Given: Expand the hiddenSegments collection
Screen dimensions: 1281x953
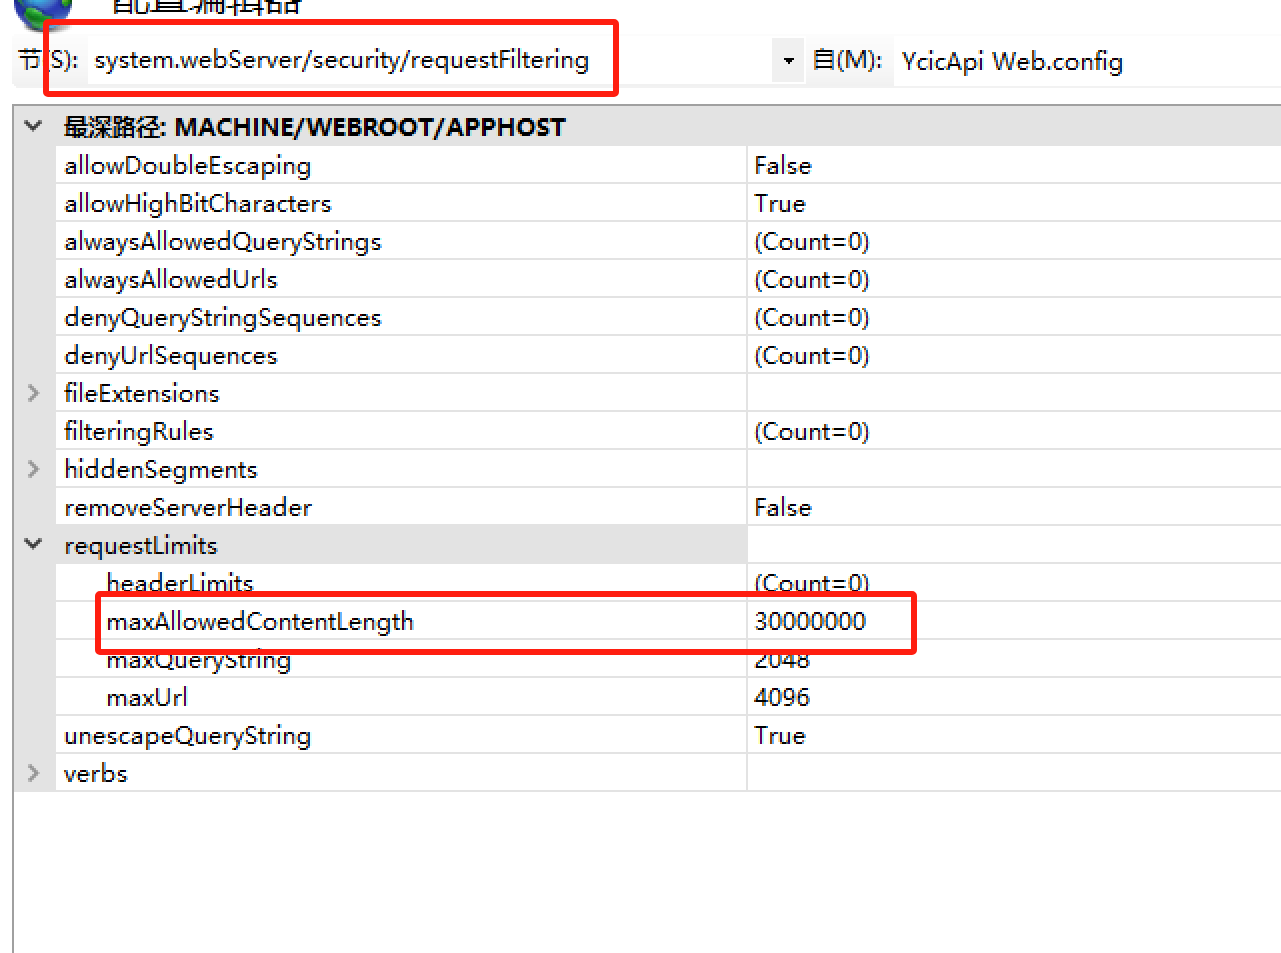Looking at the screenshot, I should point(33,469).
